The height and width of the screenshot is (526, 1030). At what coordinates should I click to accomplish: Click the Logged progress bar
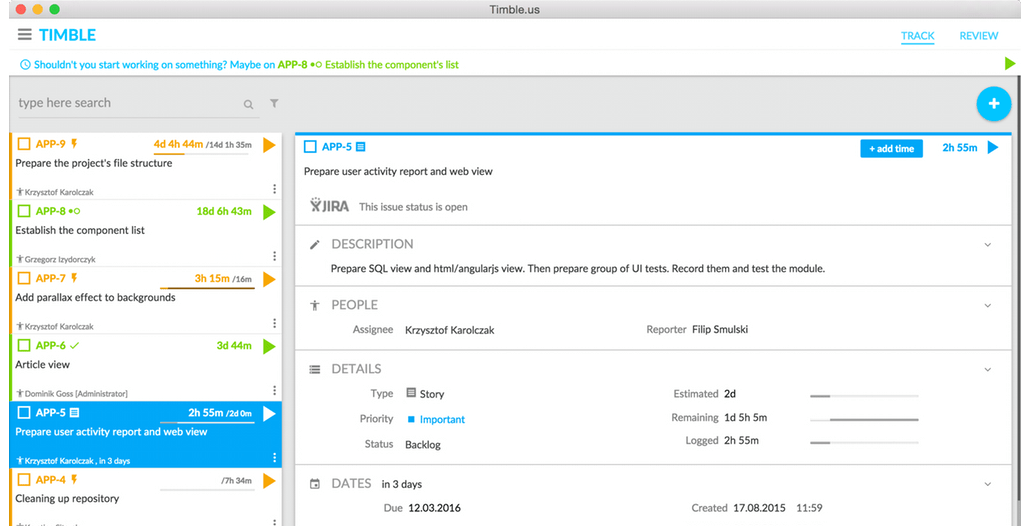[864, 443]
